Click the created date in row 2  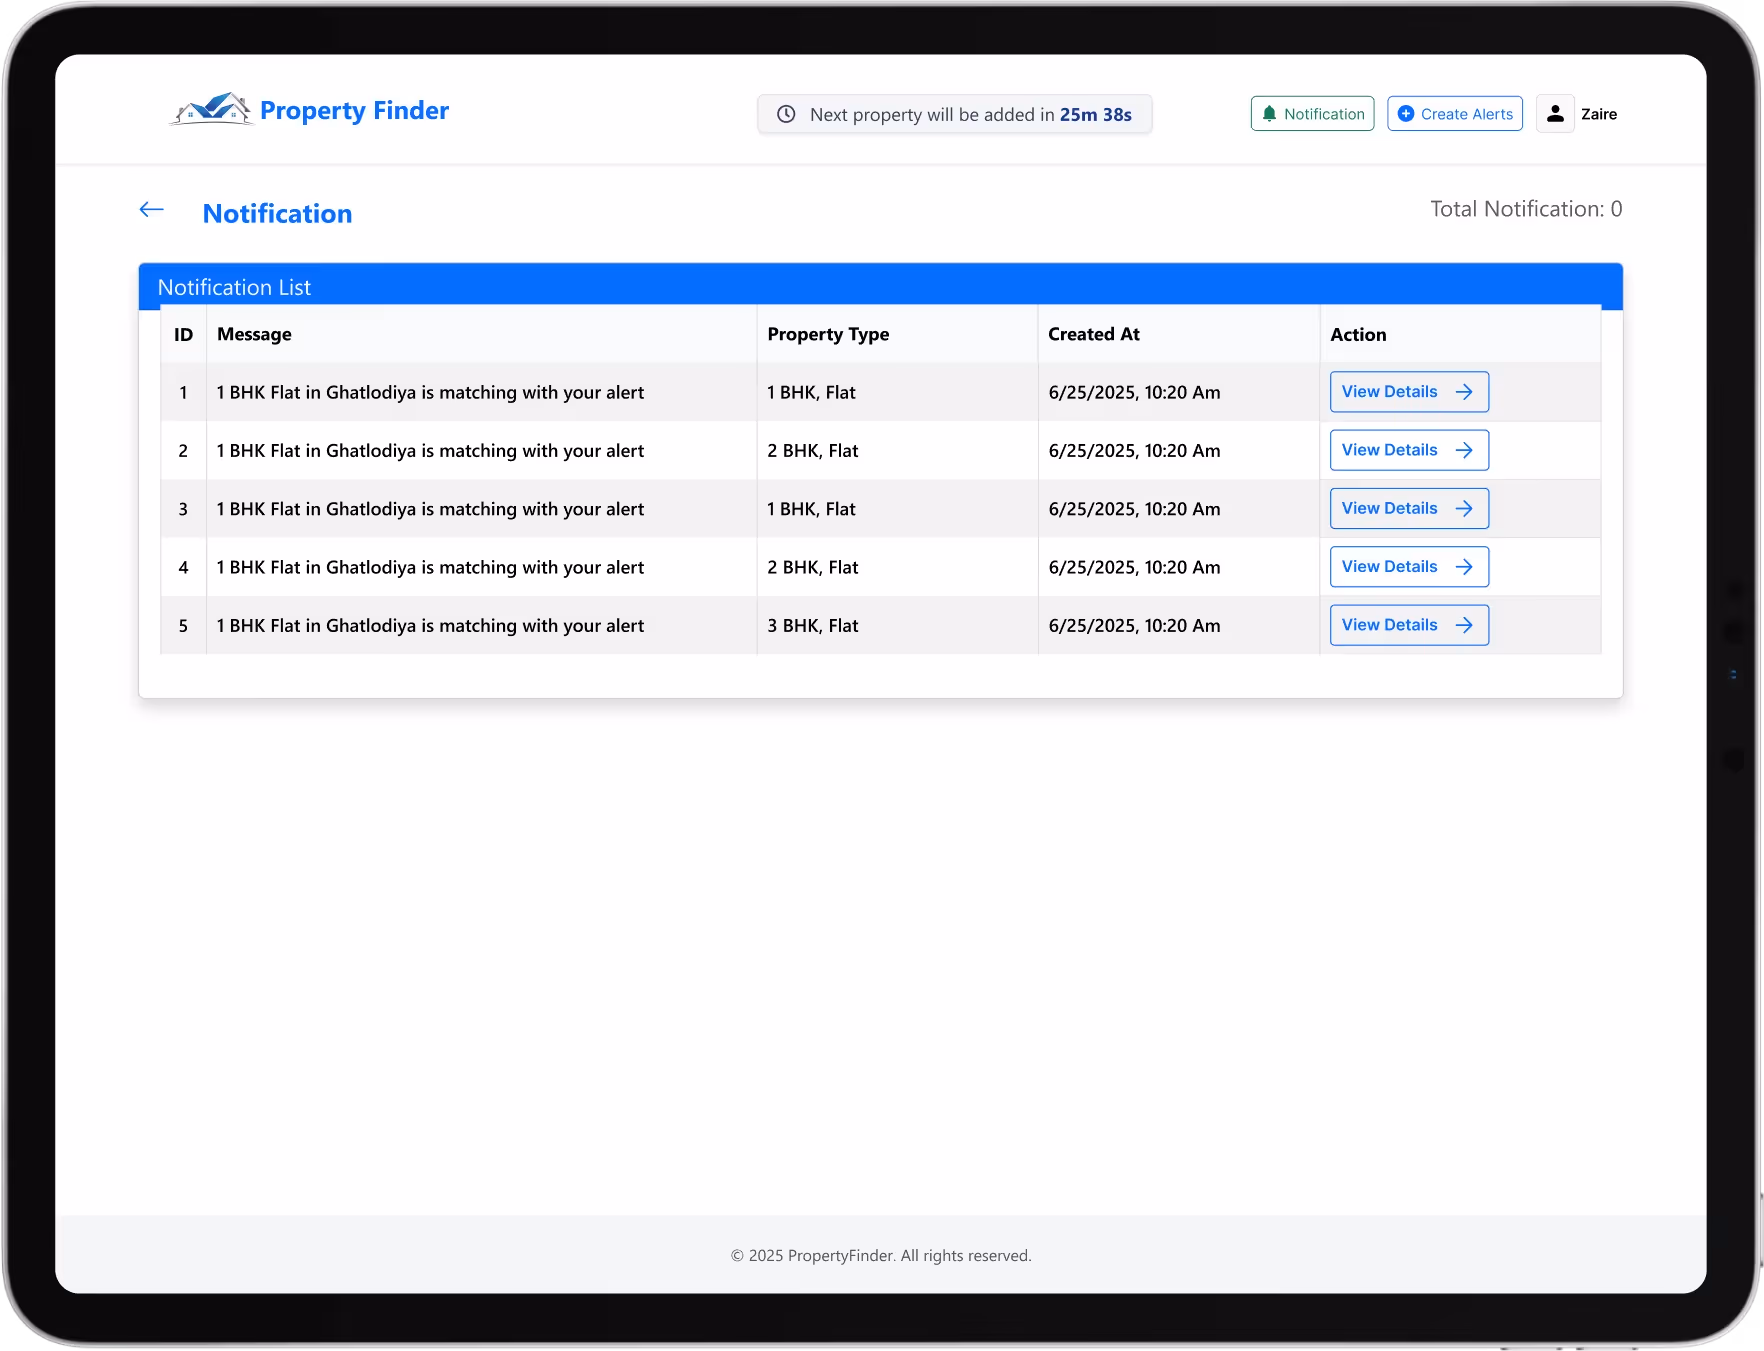click(1134, 451)
